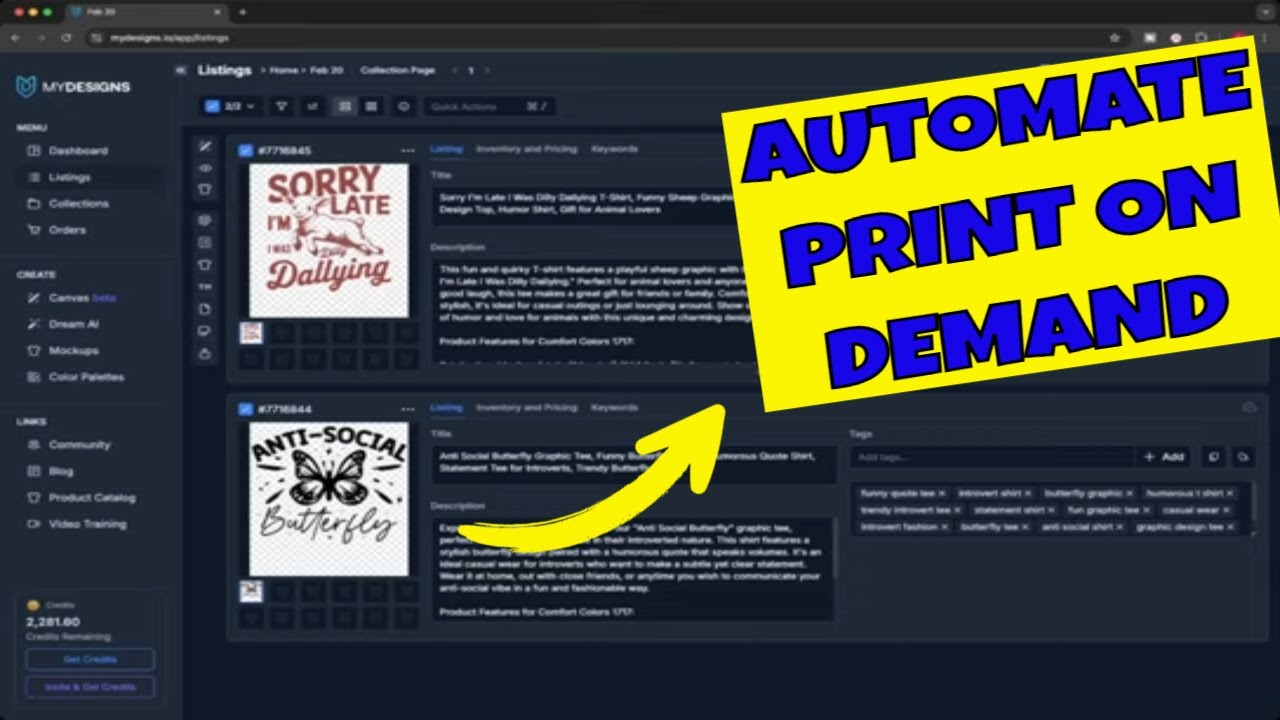The width and height of the screenshot is (1280, 720).
Task: Click the MyDesigns logo
Action: 73,87
